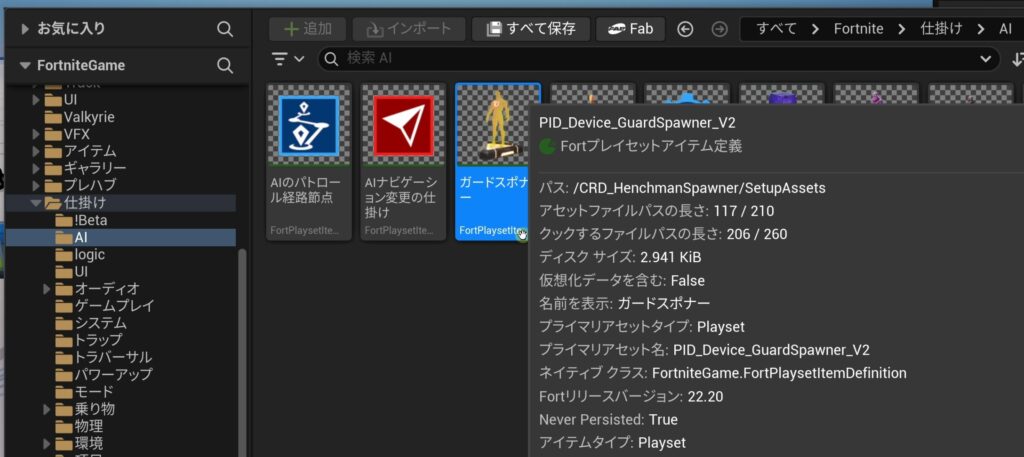1024x457 pixels.
Task: Collapse the 仕掛け folder
Action: (x=36, y=203)
